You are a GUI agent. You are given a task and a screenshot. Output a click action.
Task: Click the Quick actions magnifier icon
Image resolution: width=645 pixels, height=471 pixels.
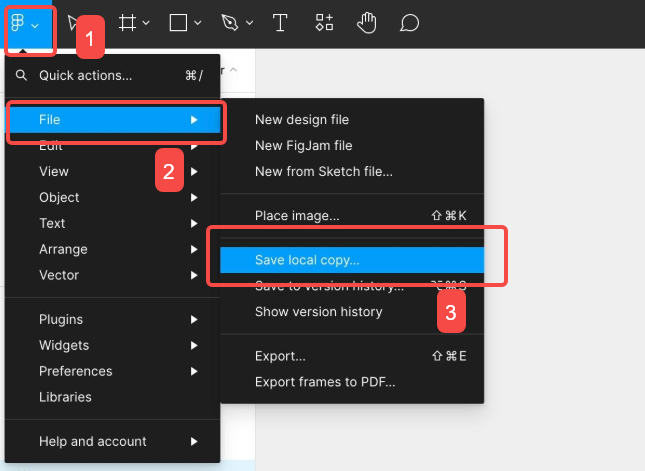click(21, 75)
